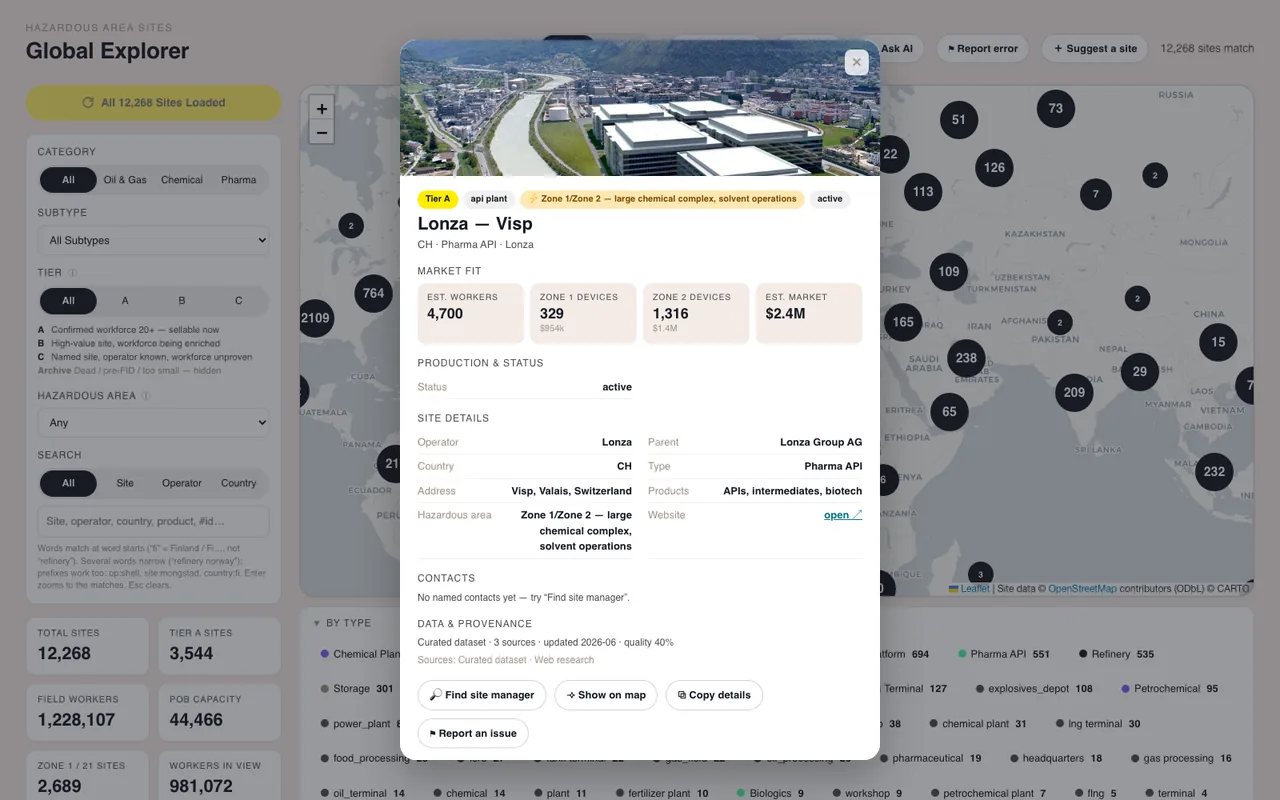Click map cluster 65
This screenshot has height=800, width=1280.
[949, 411]
